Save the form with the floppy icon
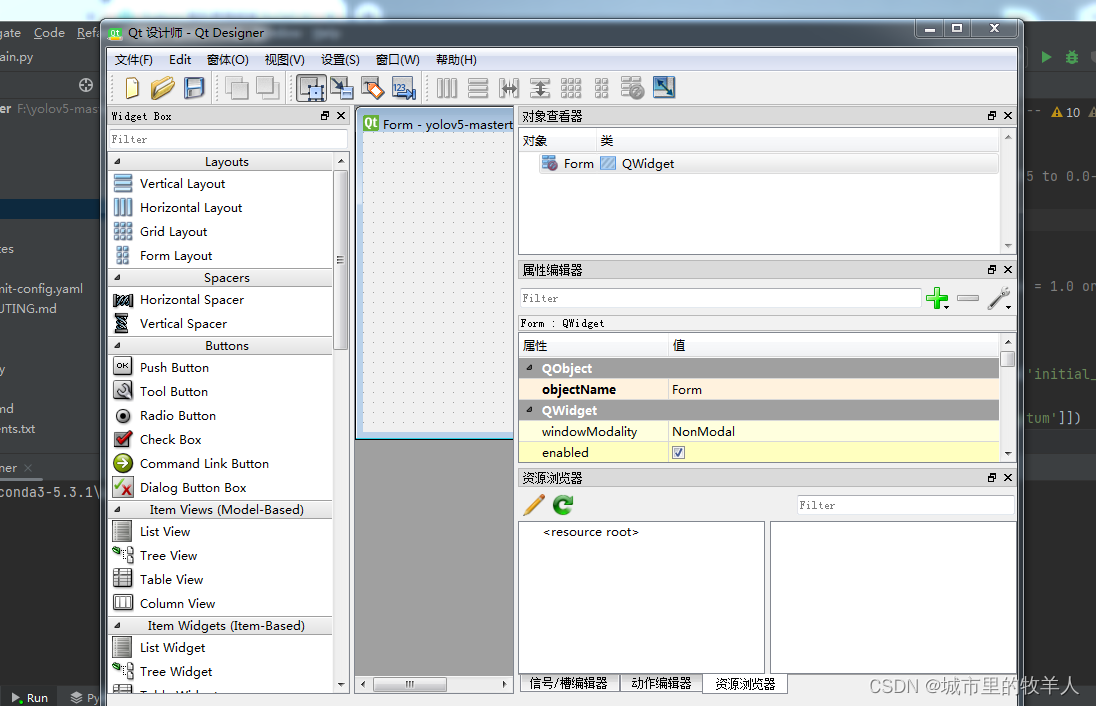Viewport: 1096px width, 706px height. [194, 88]
